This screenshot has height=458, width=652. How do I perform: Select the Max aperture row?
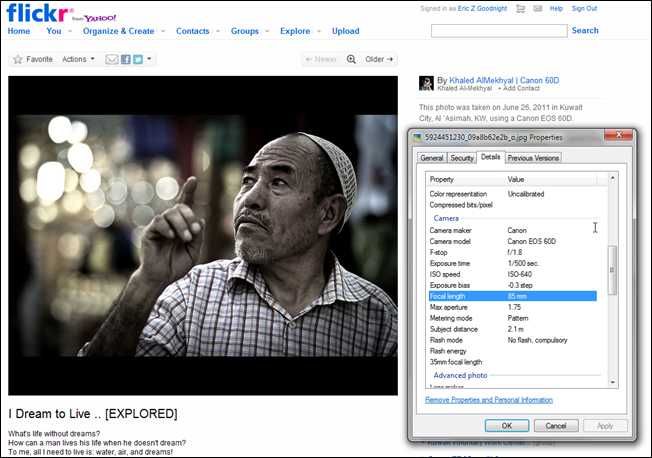[512, 307]
